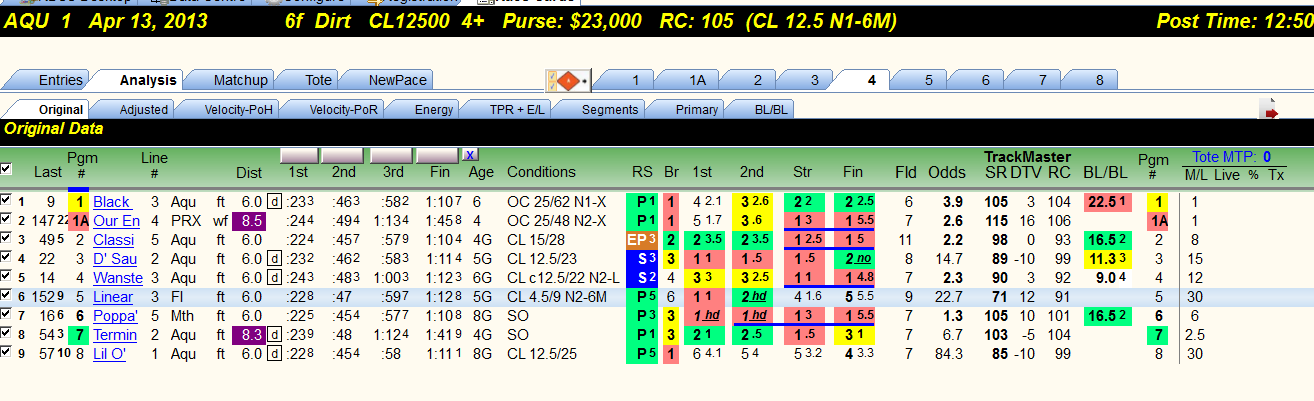
Task: Uncheck the checkbox for row 4 D' Sau
Action: point(7,259)
